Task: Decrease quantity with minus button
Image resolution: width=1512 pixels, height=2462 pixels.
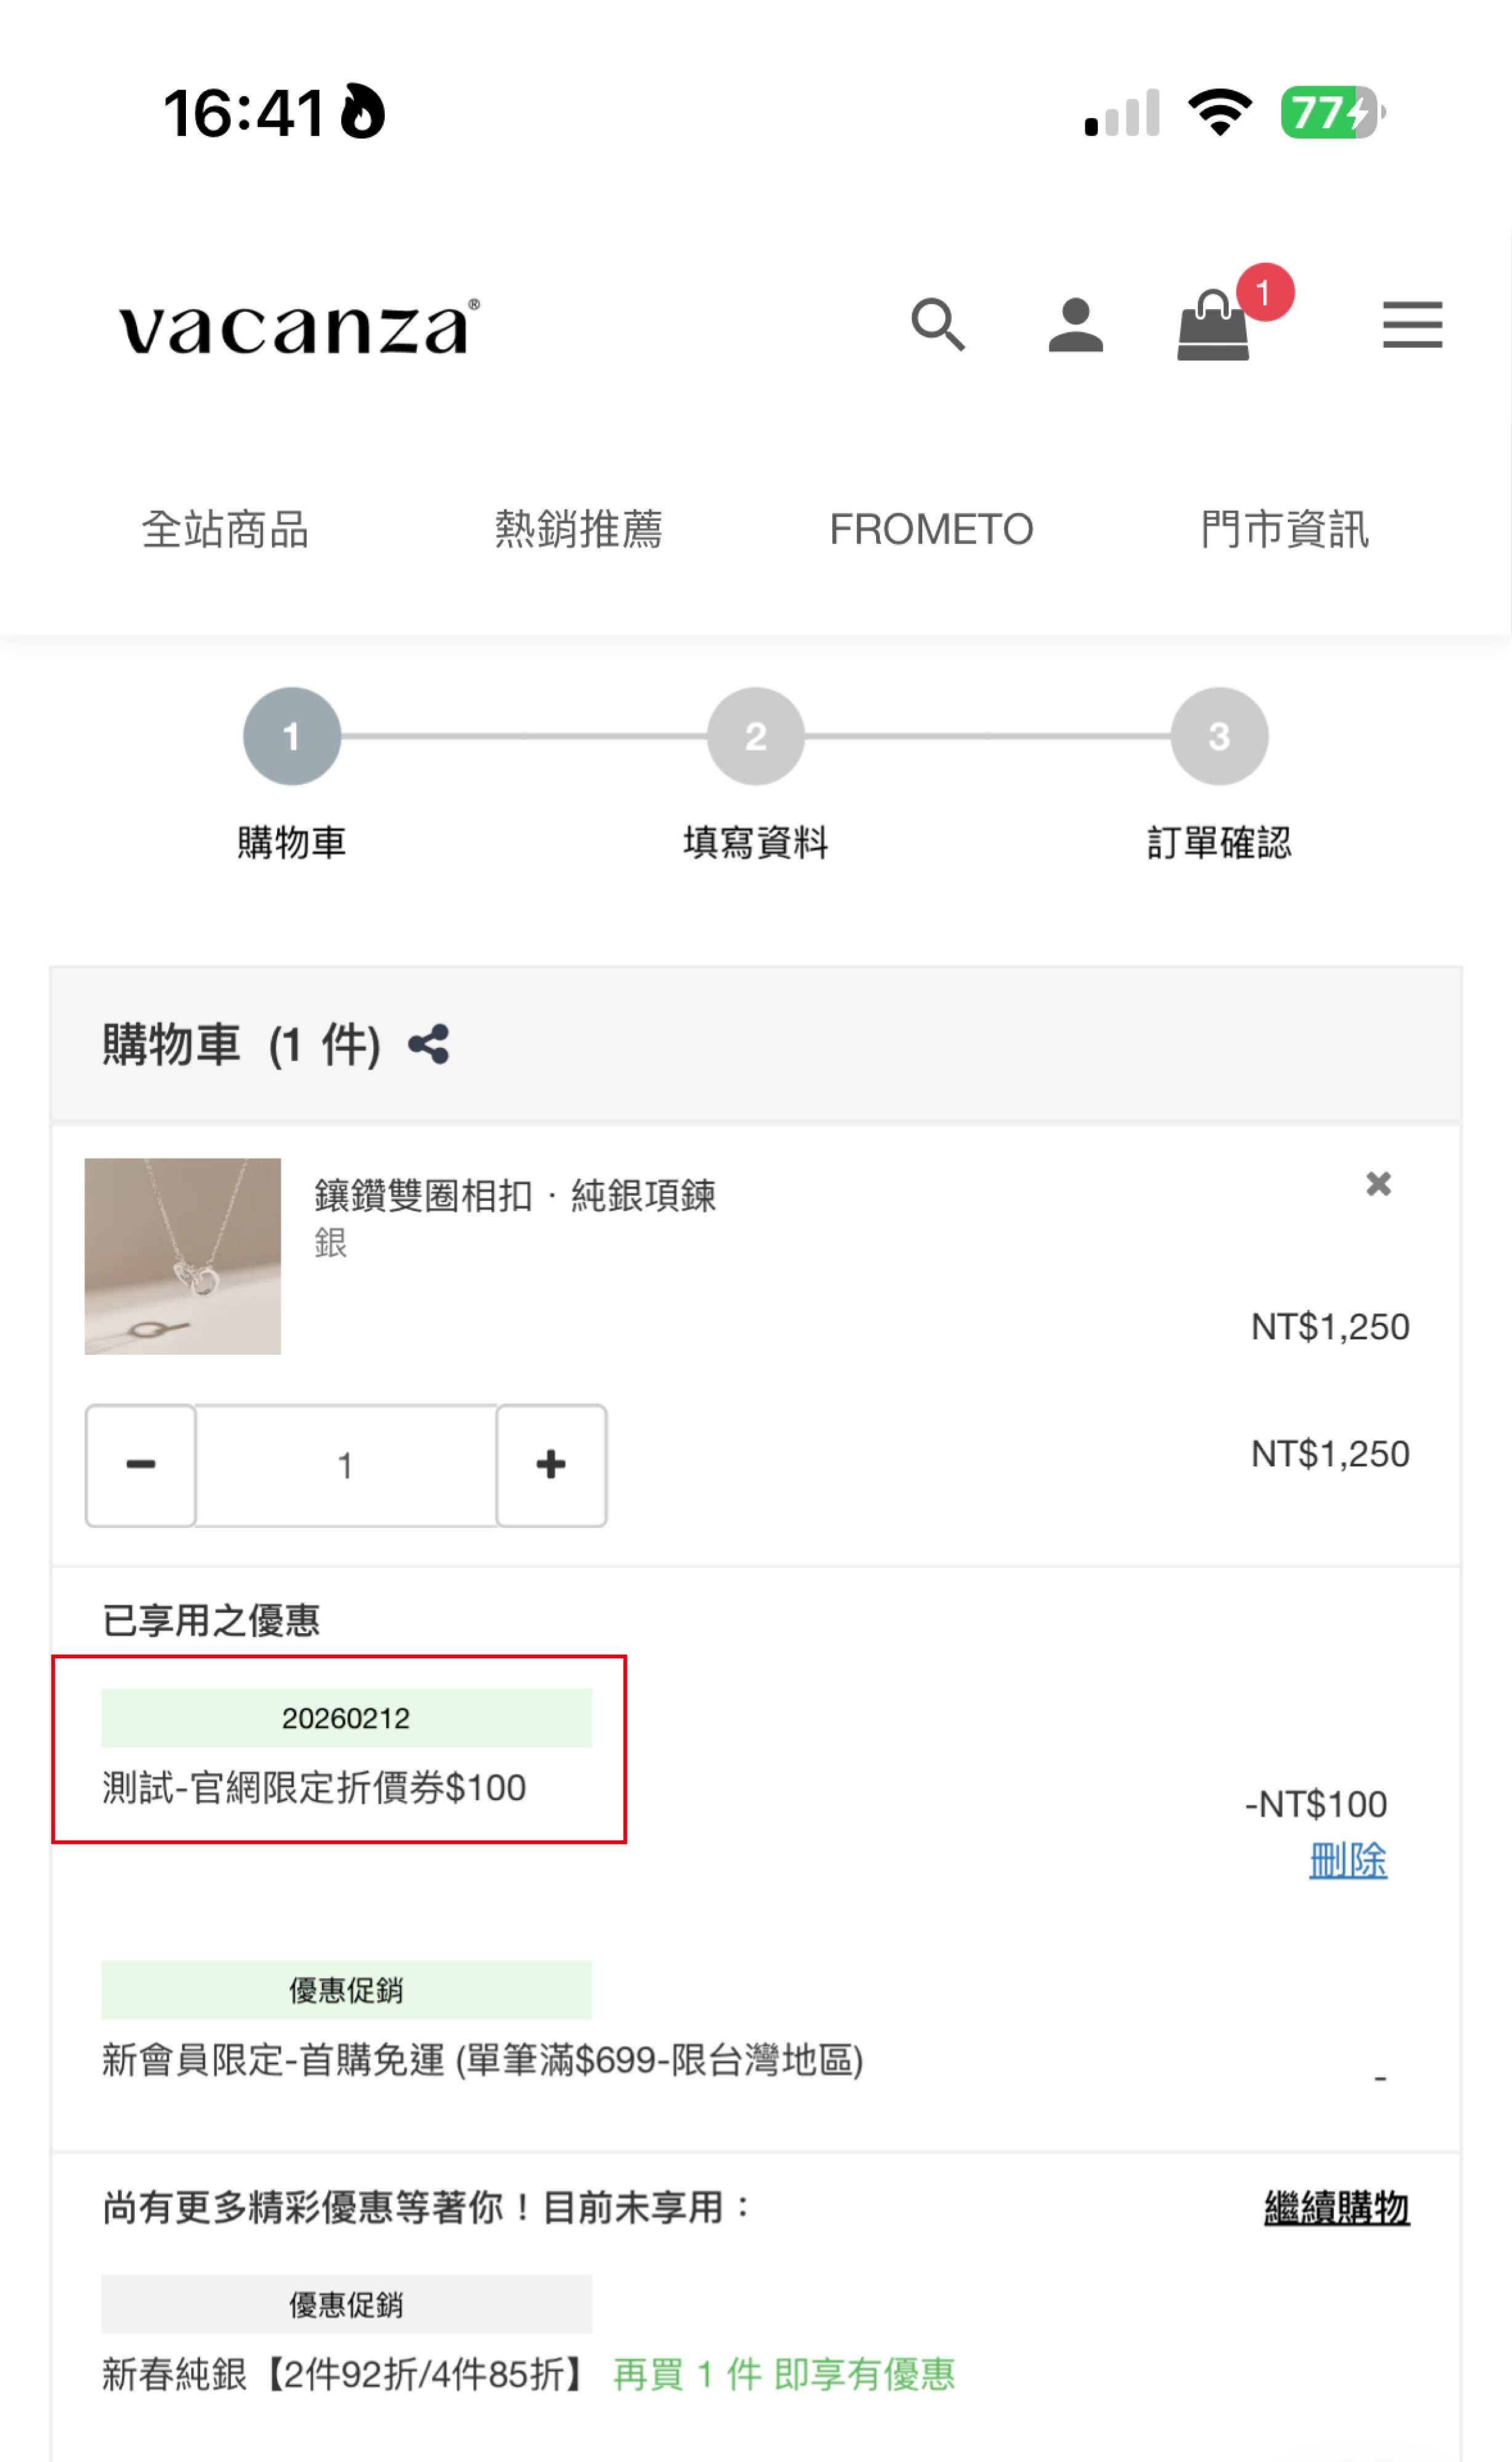Action: click(x=141, y=1465)
